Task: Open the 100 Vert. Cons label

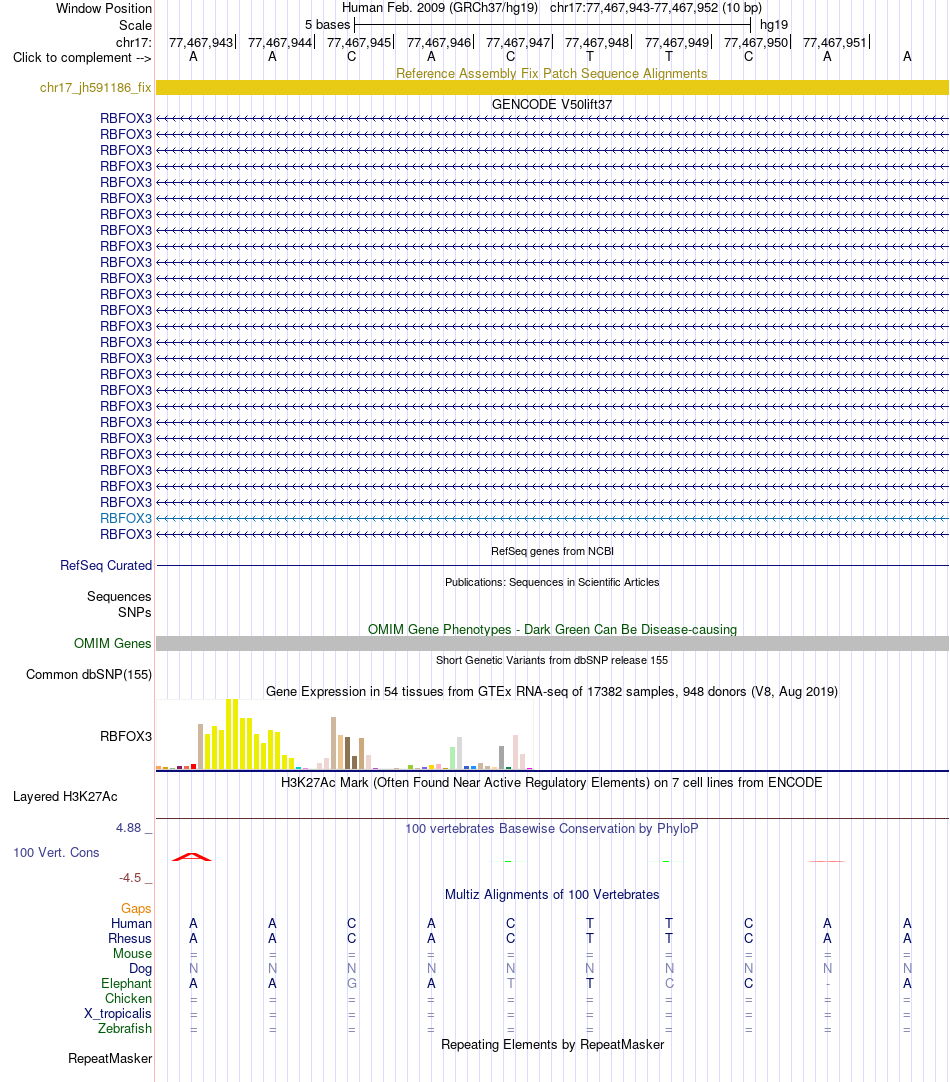Action: click(x=56, y=852)
